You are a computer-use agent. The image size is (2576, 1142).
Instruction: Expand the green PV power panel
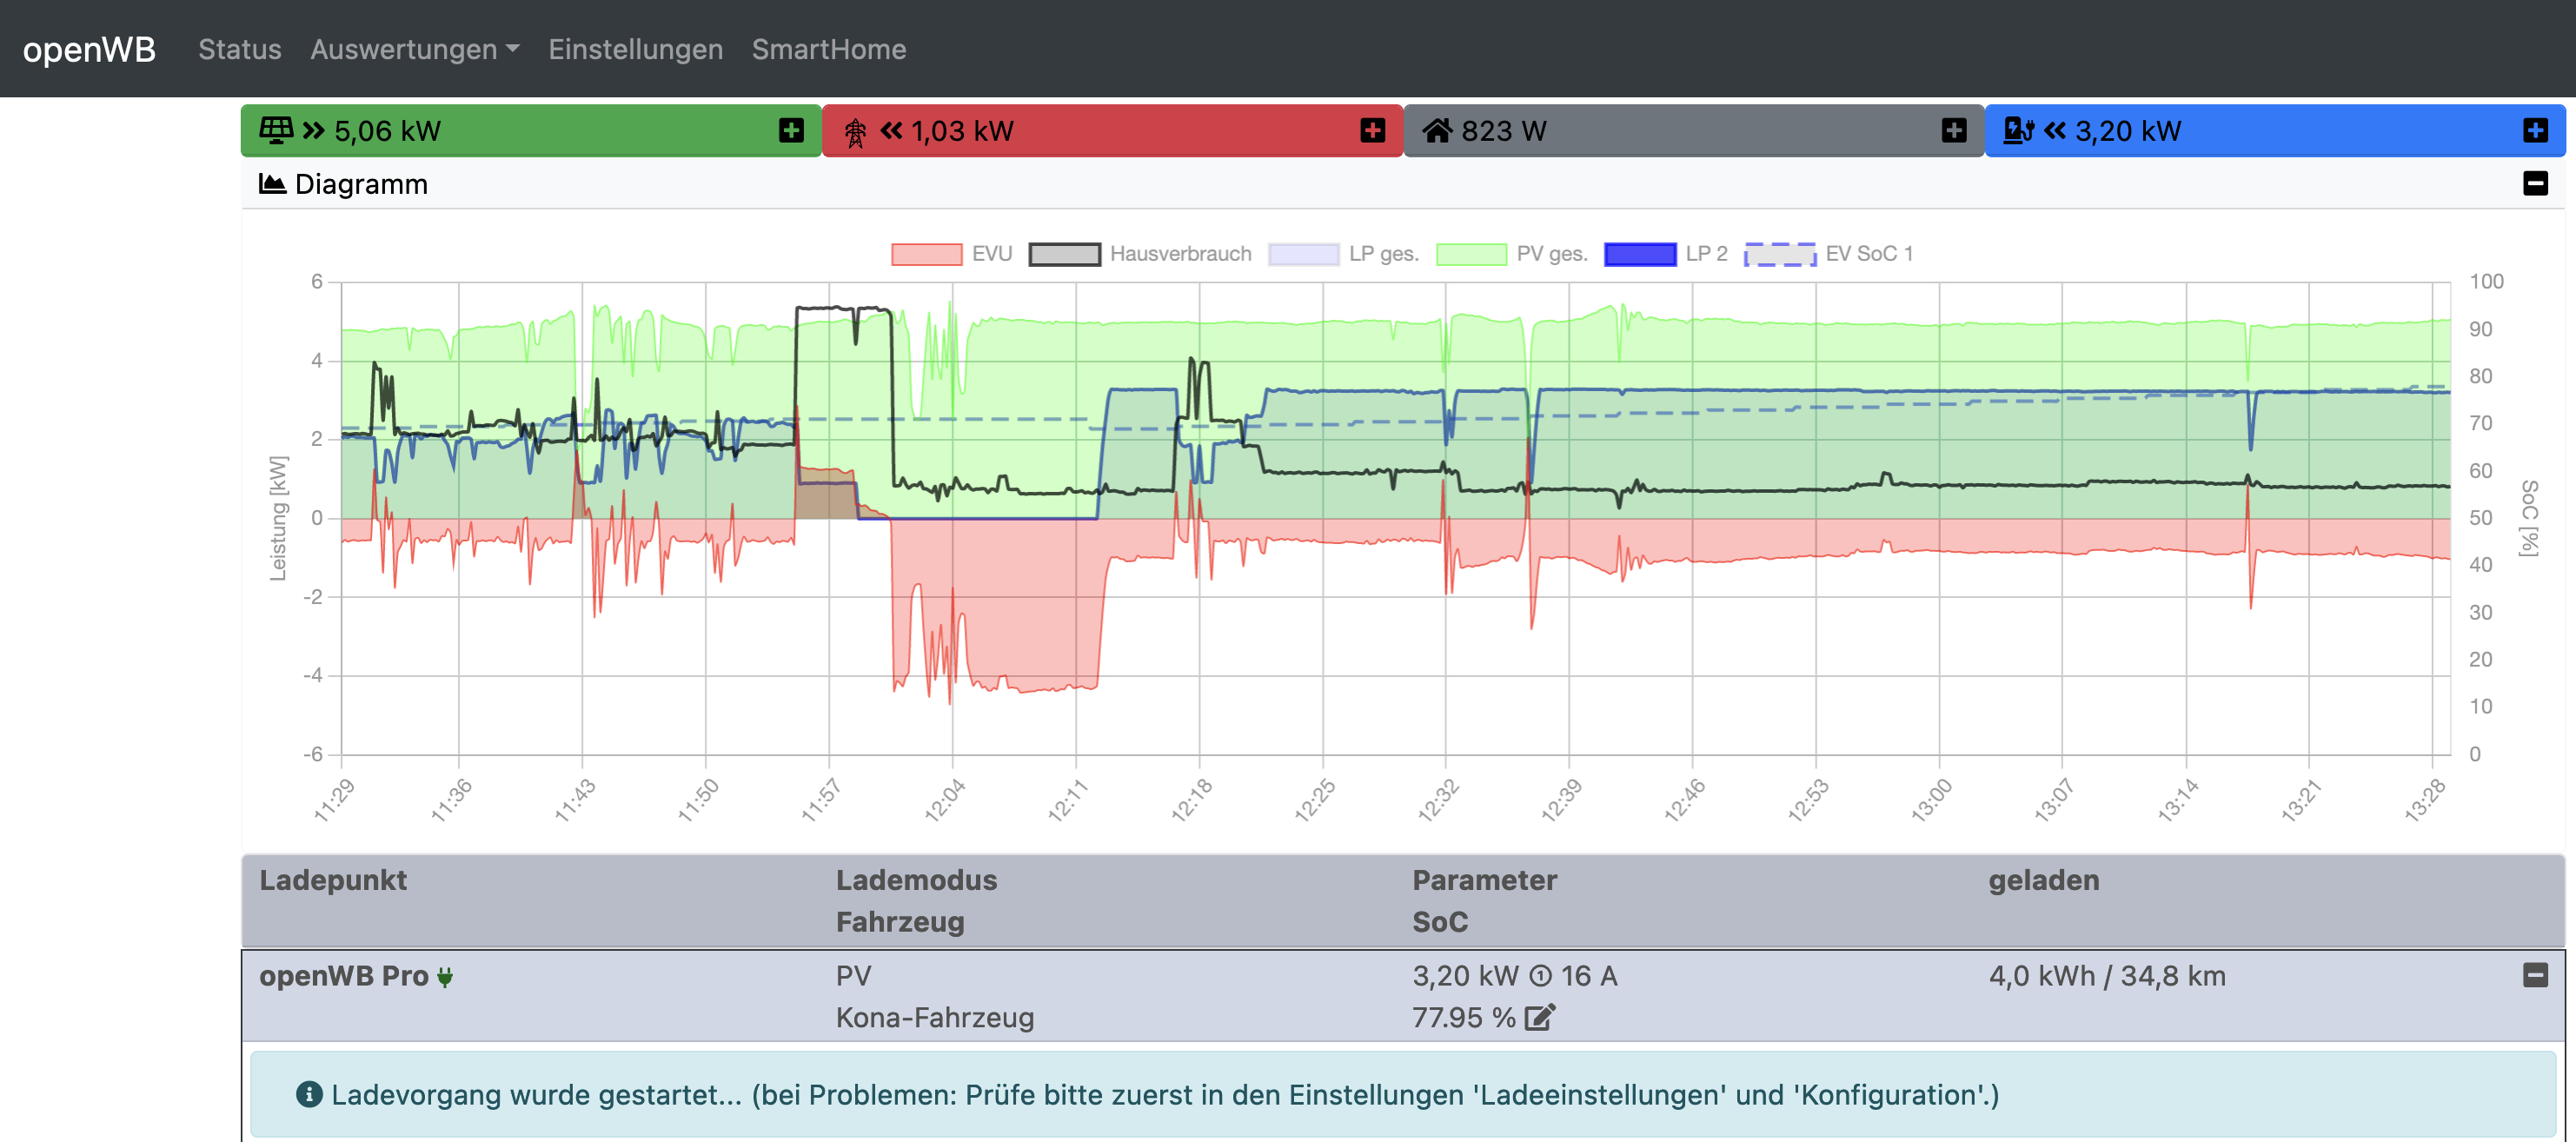(791, 130)
